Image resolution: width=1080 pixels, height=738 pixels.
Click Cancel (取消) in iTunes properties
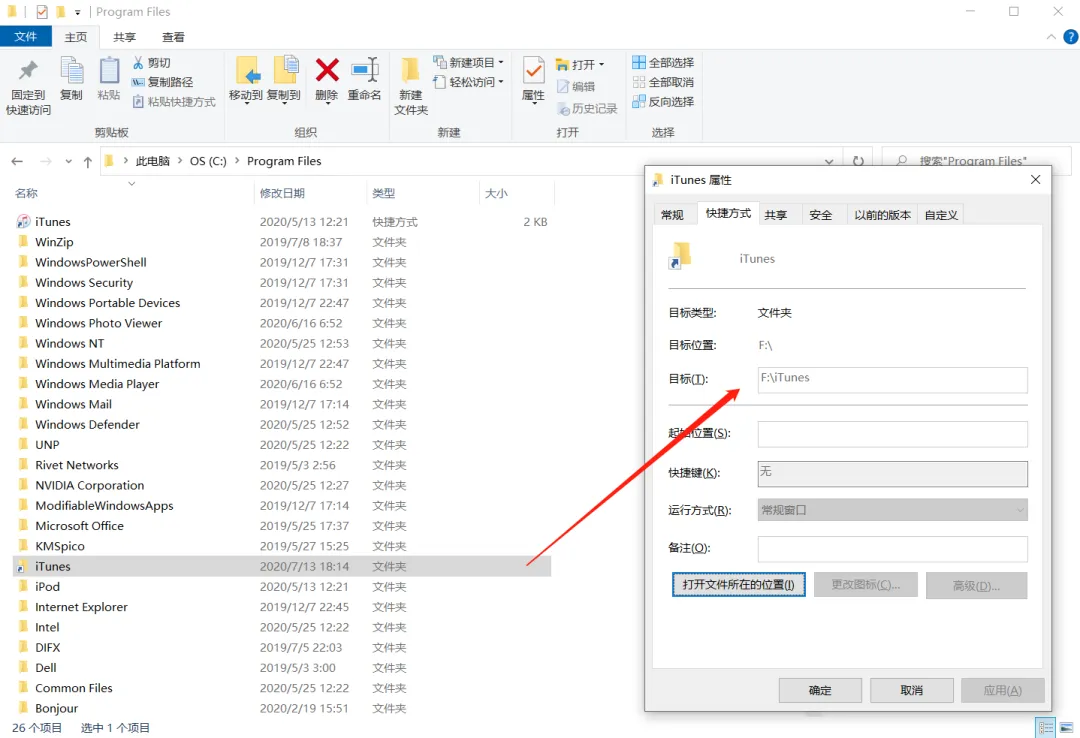(x=911, y=690)
